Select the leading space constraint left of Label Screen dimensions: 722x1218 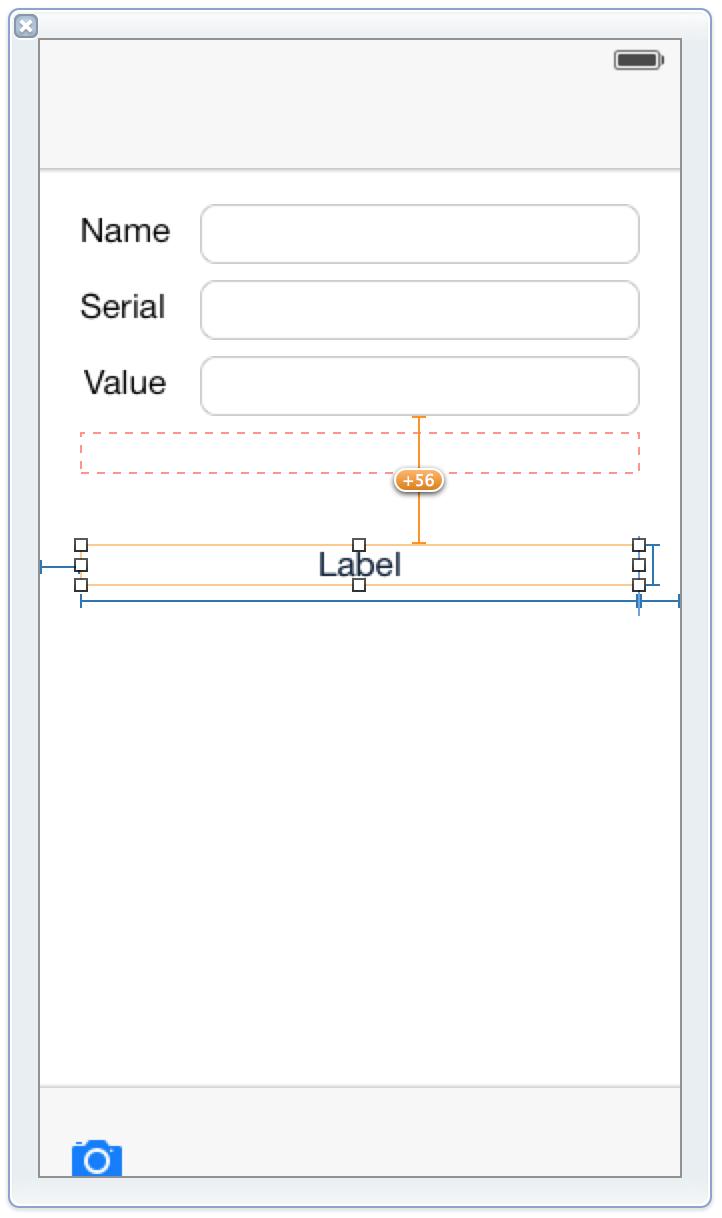click(58, 567)
